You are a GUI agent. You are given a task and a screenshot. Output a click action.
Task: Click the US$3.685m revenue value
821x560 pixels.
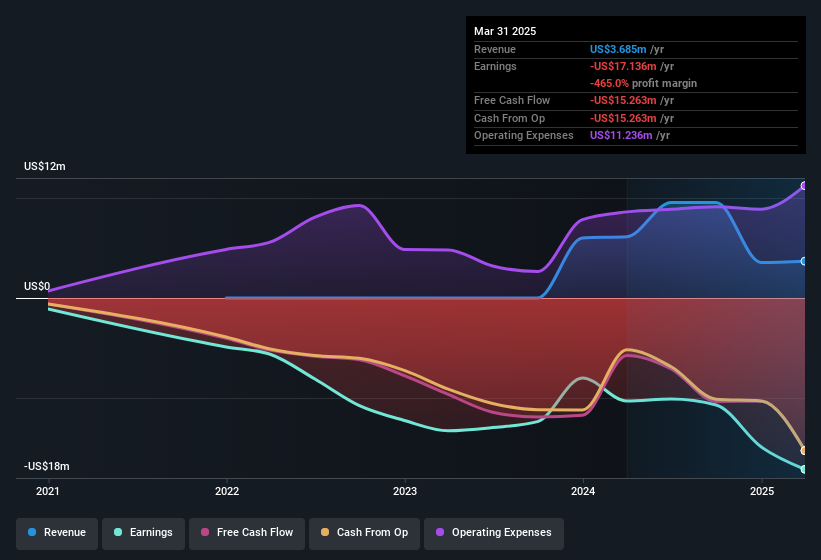pos(618,49)
